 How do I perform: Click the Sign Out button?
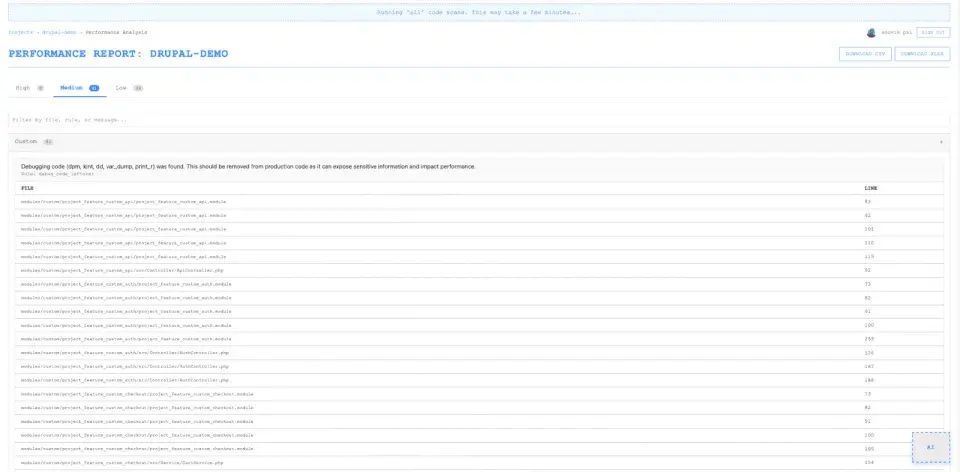click(x=933, y=32)
